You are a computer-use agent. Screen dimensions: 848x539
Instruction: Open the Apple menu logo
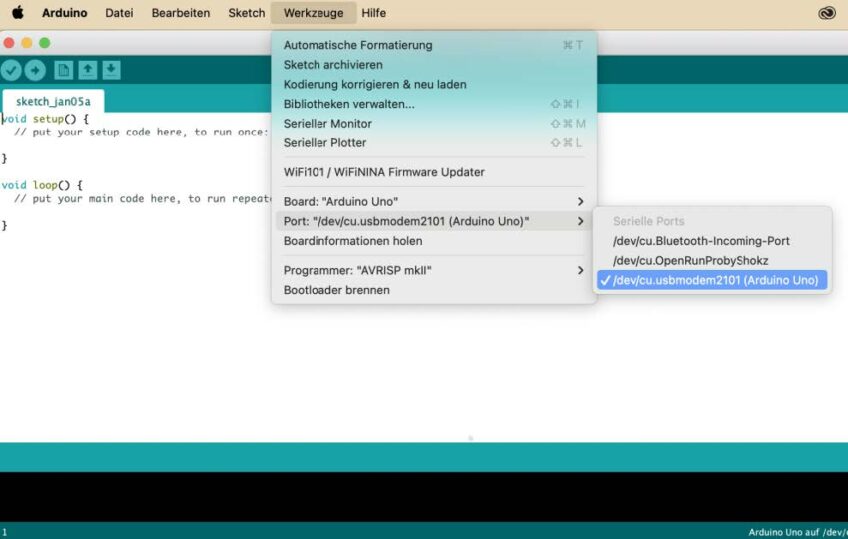pos(17,13)
